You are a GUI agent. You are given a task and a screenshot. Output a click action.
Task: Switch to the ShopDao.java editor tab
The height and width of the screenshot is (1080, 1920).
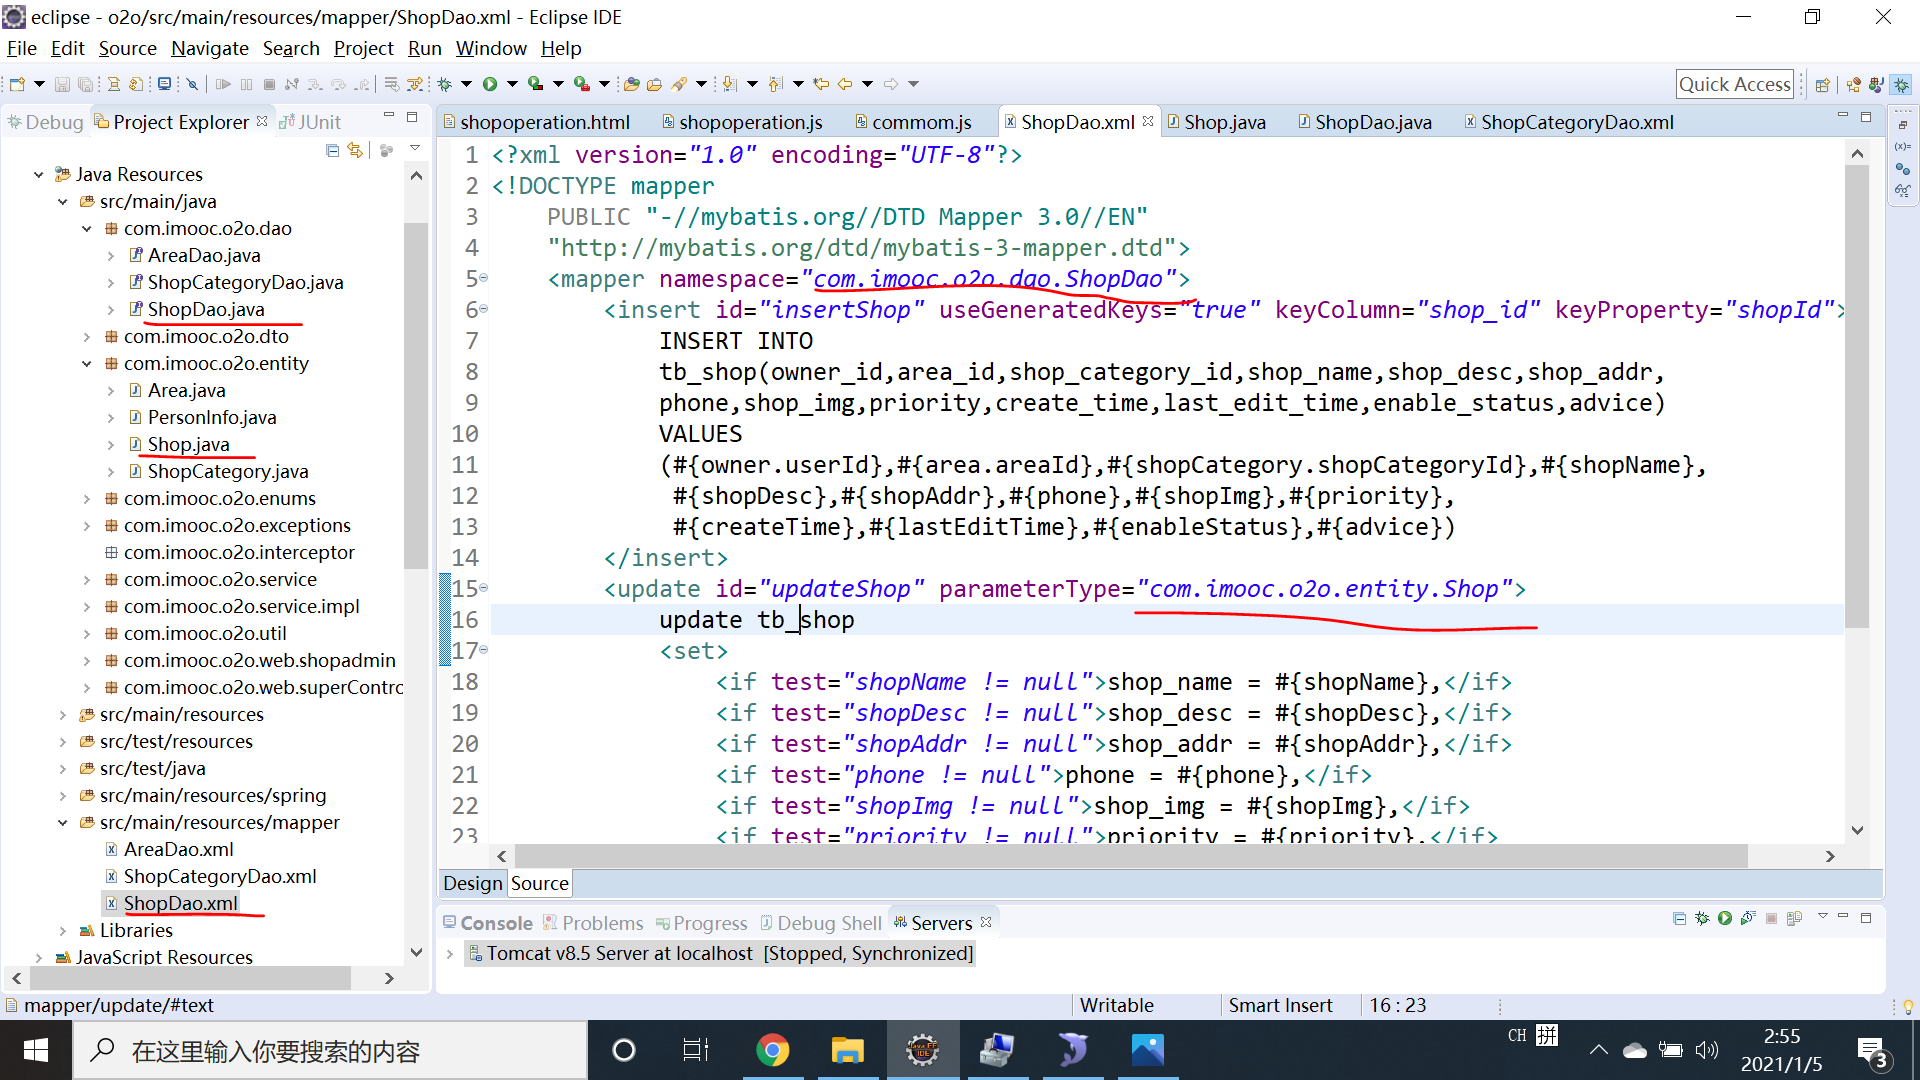coord(1372,122)
